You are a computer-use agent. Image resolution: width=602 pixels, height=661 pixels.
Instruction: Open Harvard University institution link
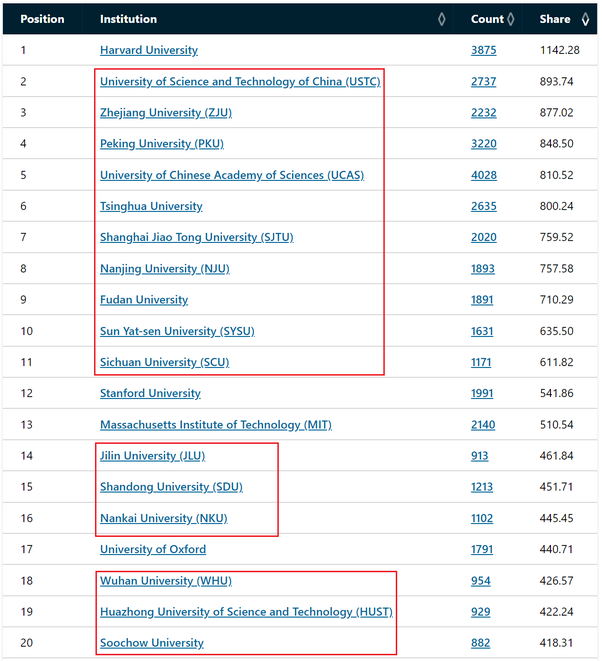(149, 50)
